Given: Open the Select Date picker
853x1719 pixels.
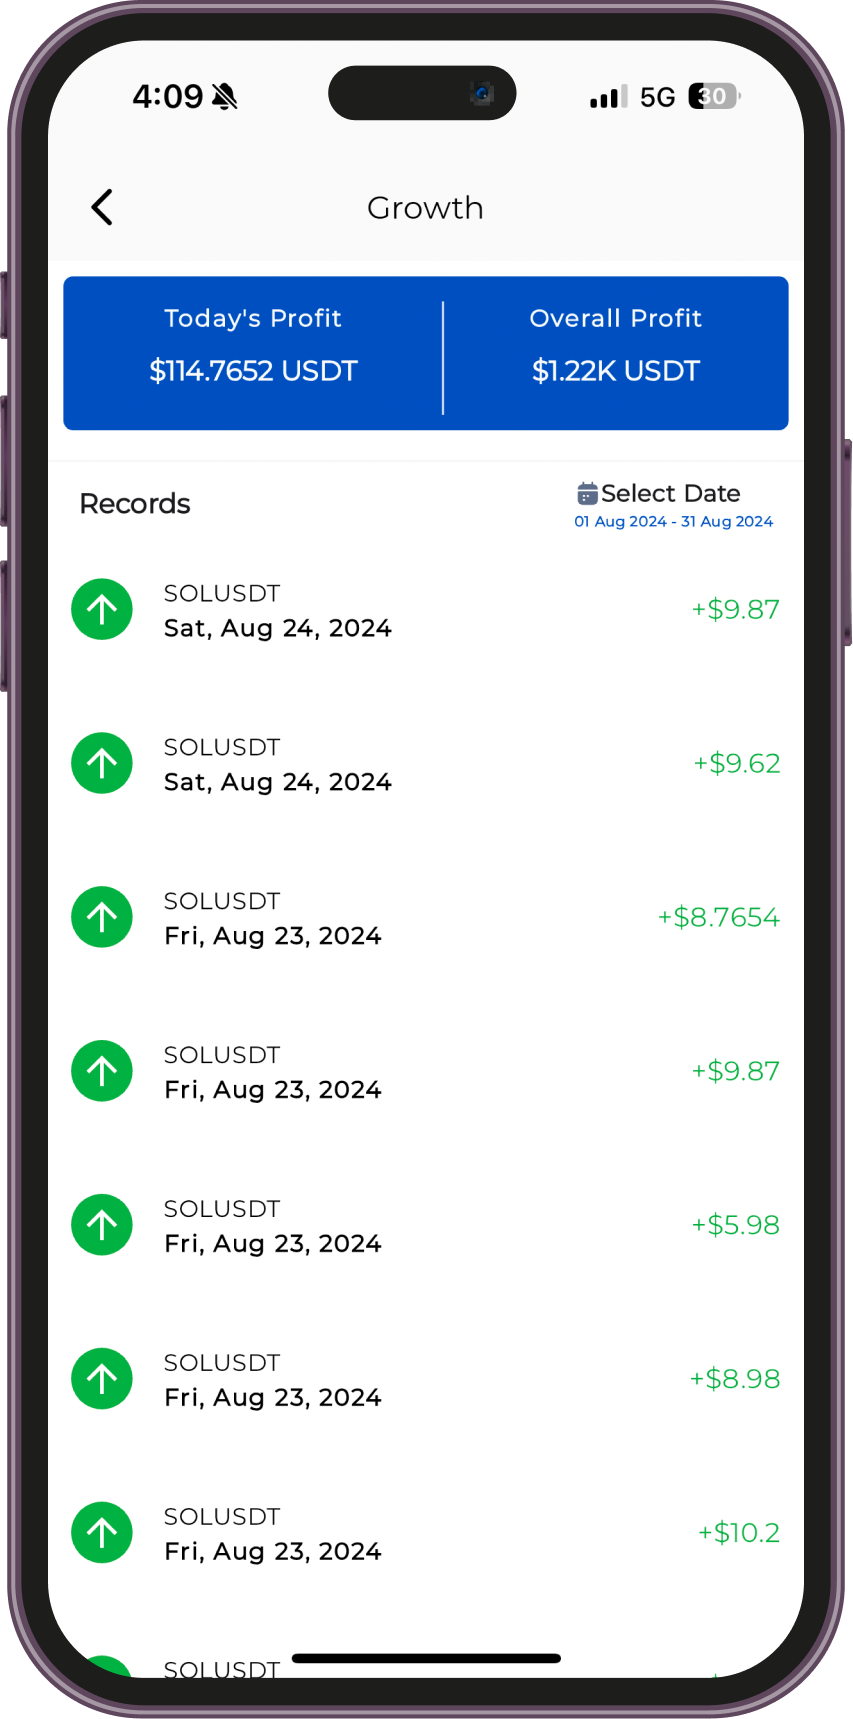Looking at the screenshot, I should click(670, 494).
